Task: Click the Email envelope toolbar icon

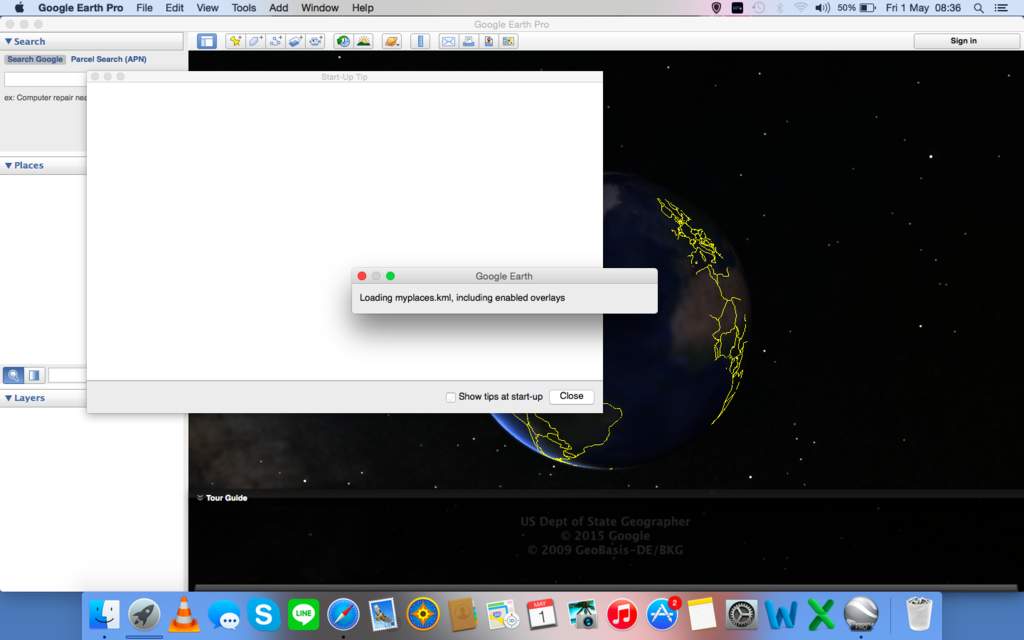Action: click(x=448, y=41)
